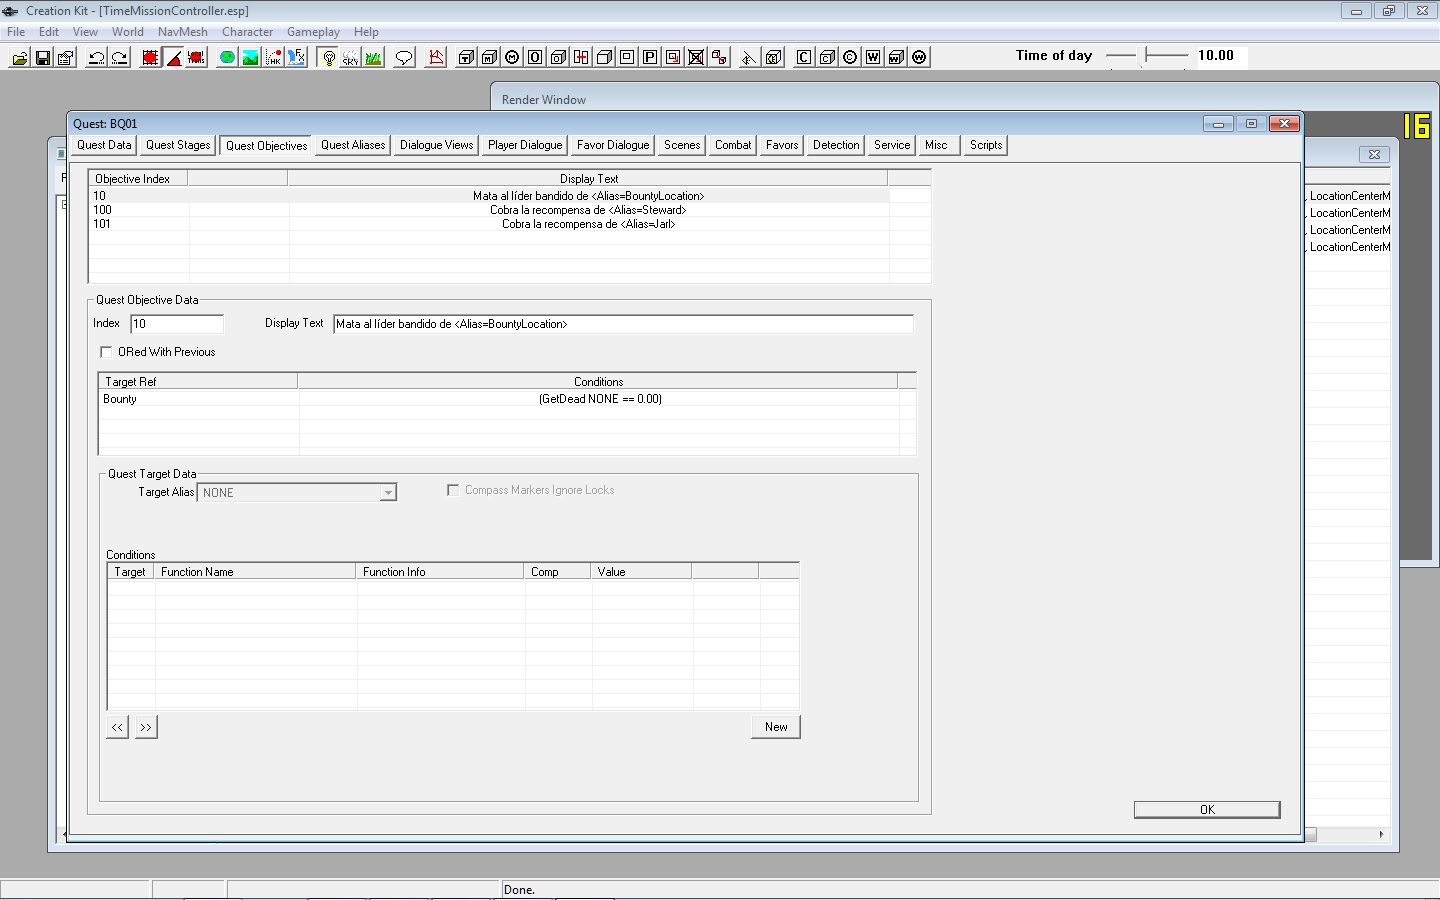Click the New condition button
1440x900 pixels.
(776, 727)
